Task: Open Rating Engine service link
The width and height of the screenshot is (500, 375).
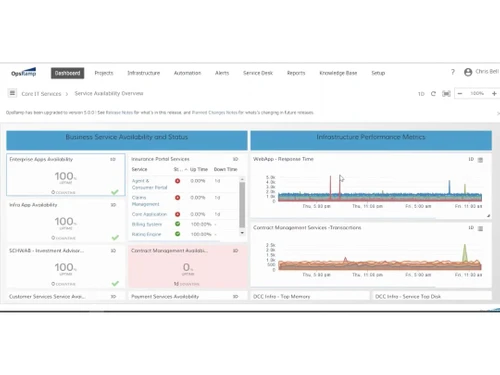Action: [146, 234]
